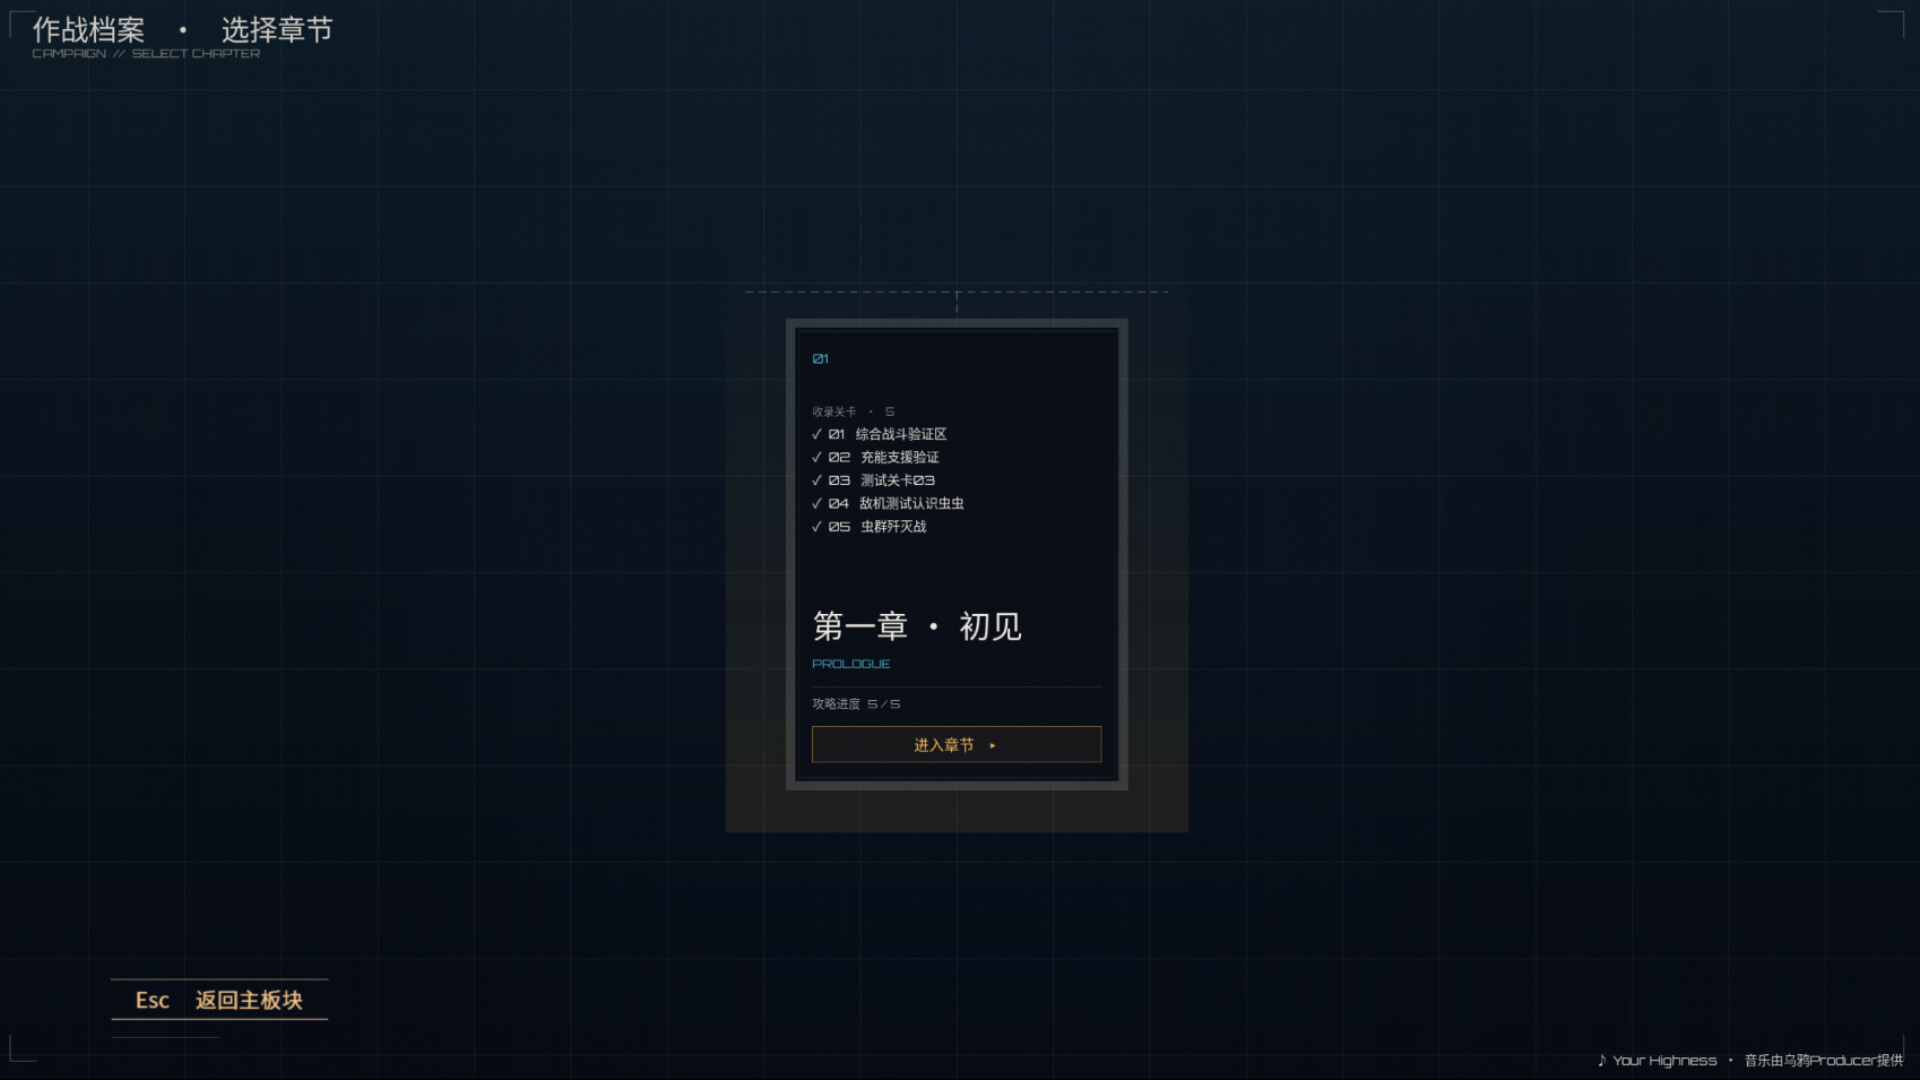The width and height of the screenshot is (1920, 1080).
Task: Click the 音乐由乌鸦Producer提供 credit
Action: (x=1823, y=1060)
